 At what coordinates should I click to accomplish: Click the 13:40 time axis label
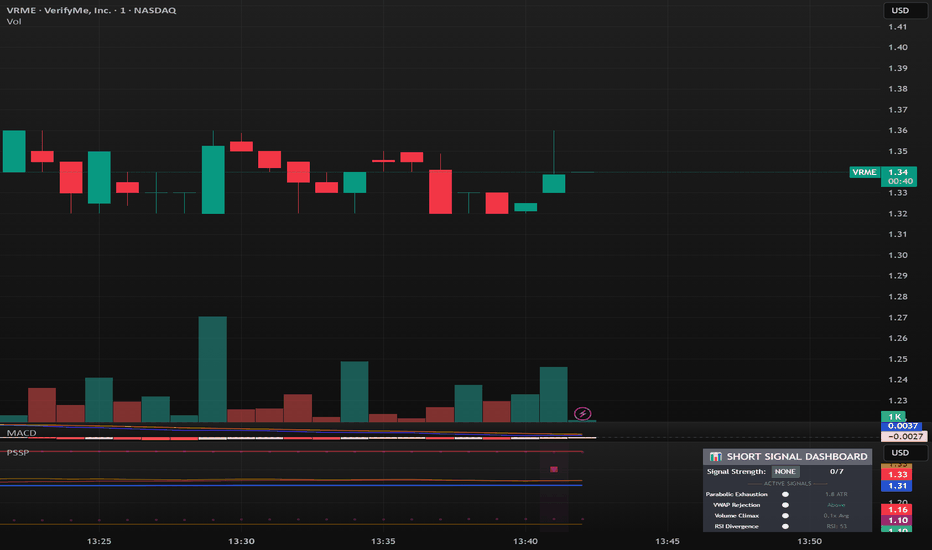click(525, 541)
